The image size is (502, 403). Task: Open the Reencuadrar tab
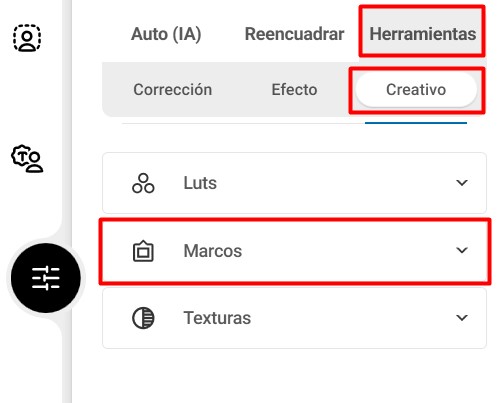coord(294,34)
